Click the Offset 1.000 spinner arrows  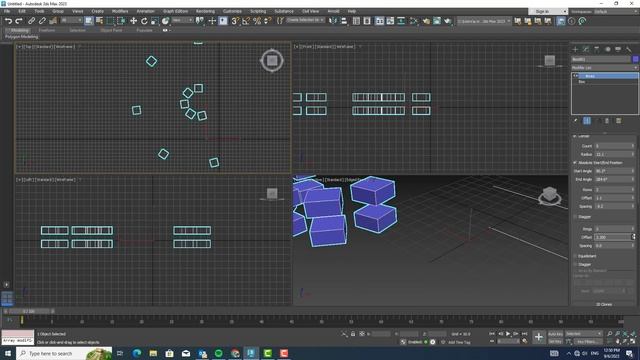633,237
